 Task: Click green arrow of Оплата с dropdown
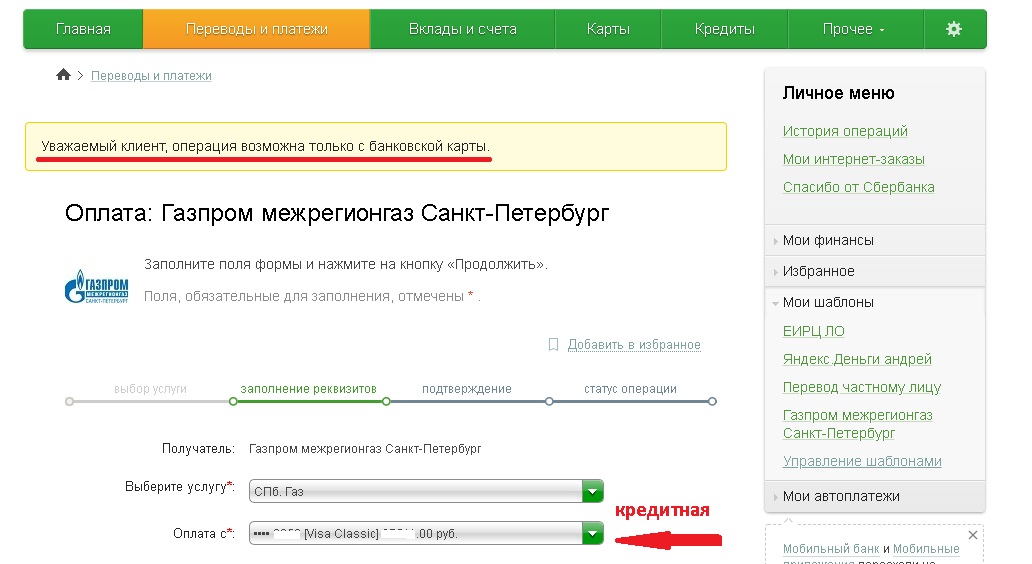(592, 533)
